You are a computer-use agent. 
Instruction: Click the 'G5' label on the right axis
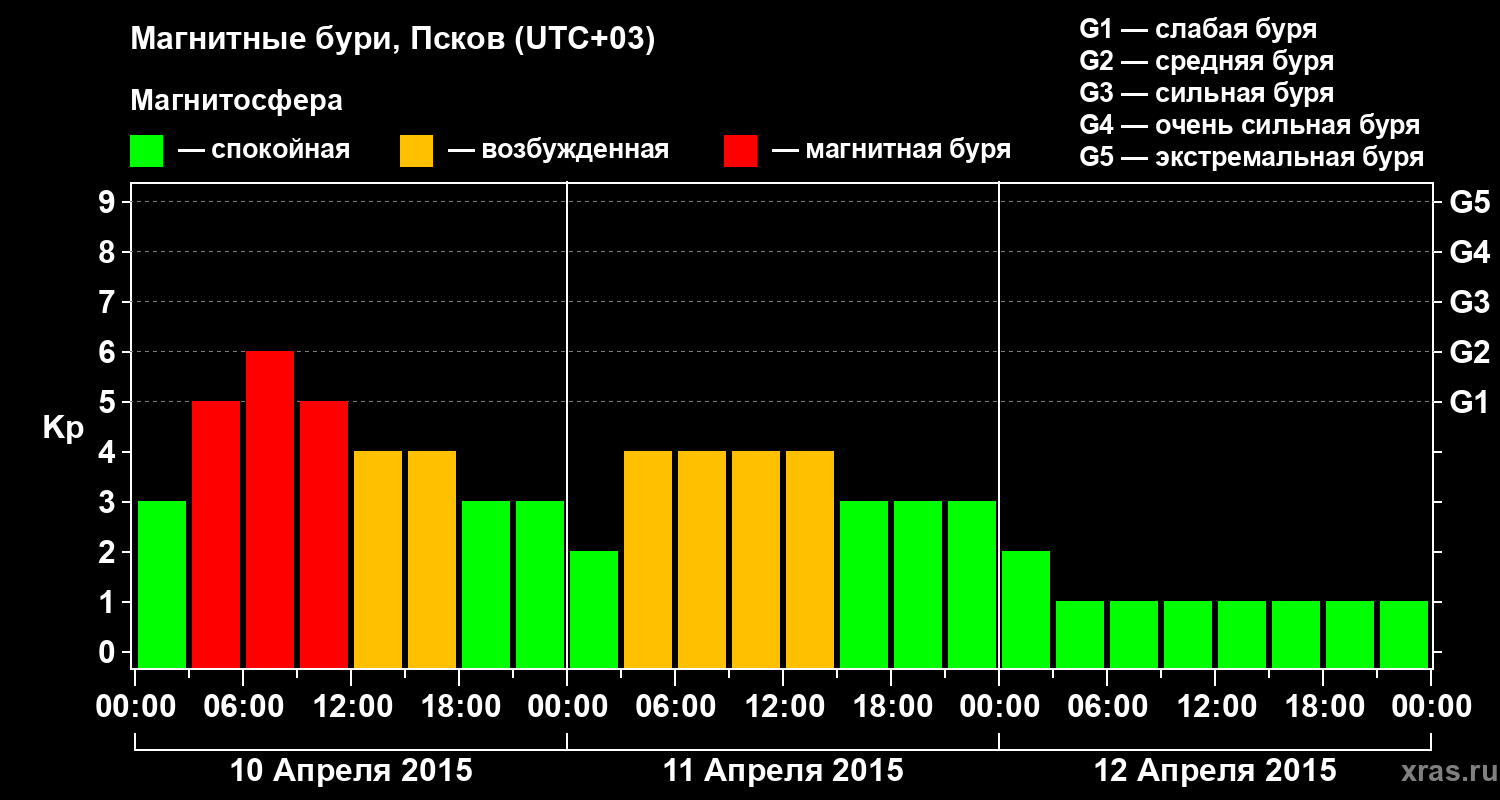[x=1469, y=202]
